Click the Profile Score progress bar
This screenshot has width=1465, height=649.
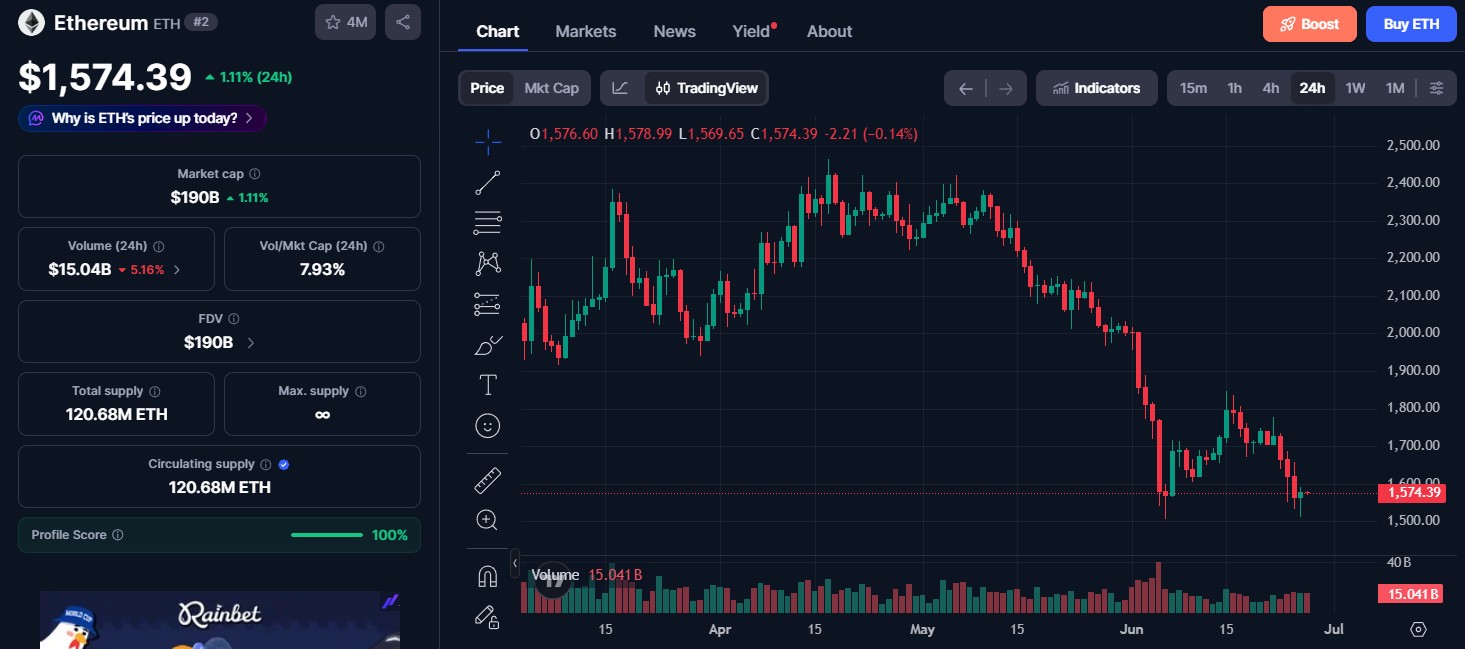coord(327,535)
